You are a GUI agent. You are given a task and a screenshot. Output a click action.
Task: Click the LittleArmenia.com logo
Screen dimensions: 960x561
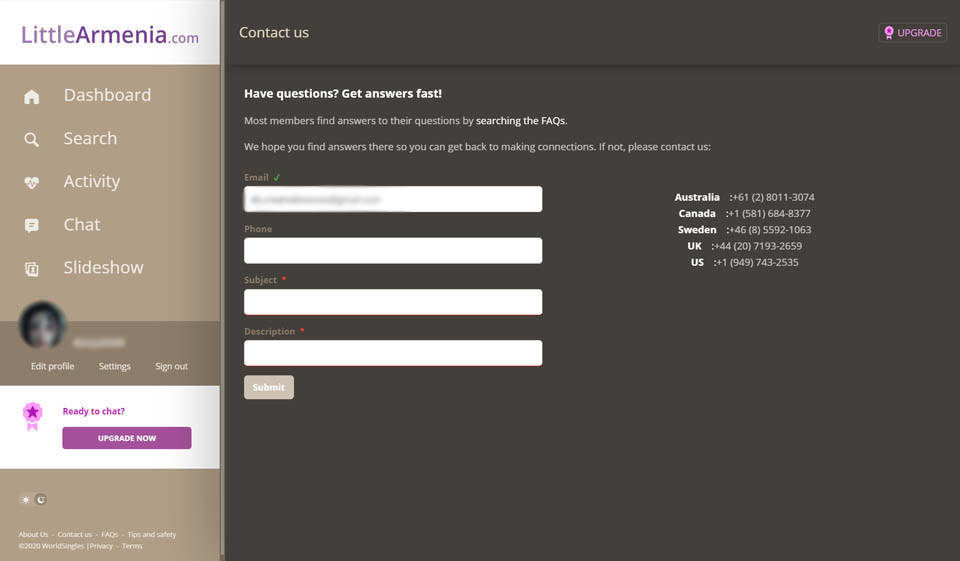tap(110, 35)
